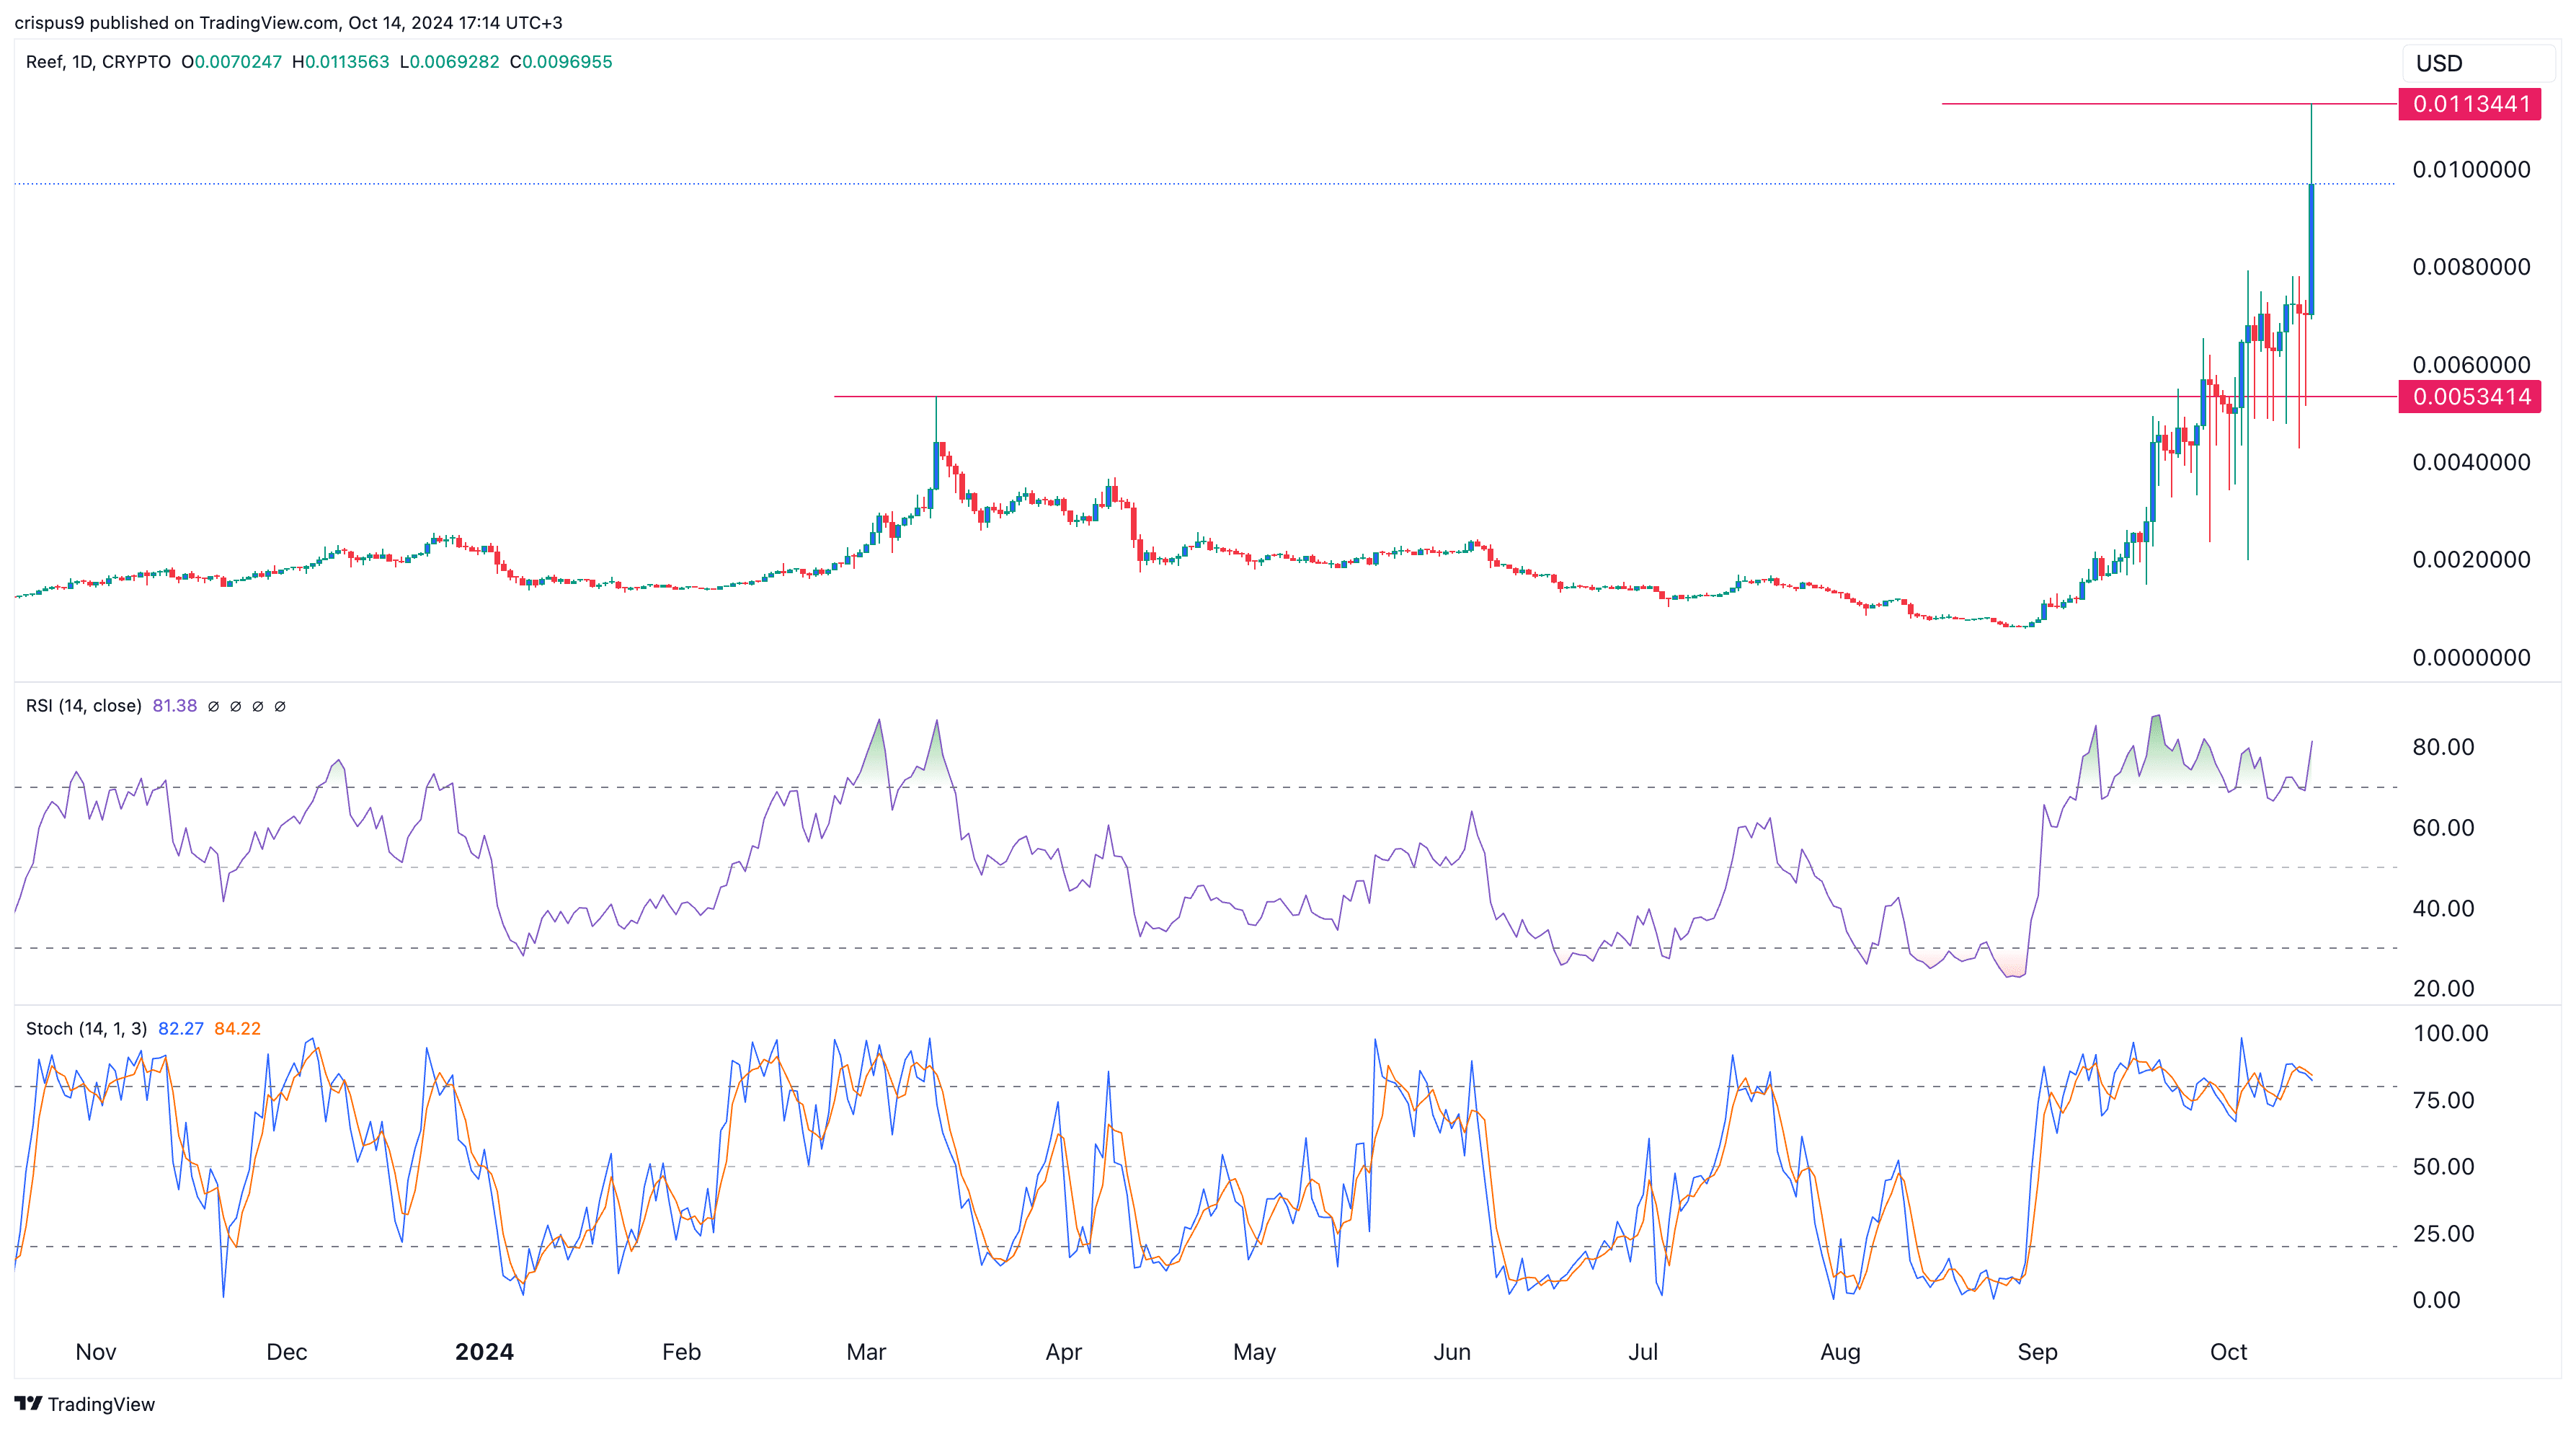Click the 0.0080000 price axis label
This screenshot has width=2576, height=1429.
pyautogui.click(x=2471, y=267)
